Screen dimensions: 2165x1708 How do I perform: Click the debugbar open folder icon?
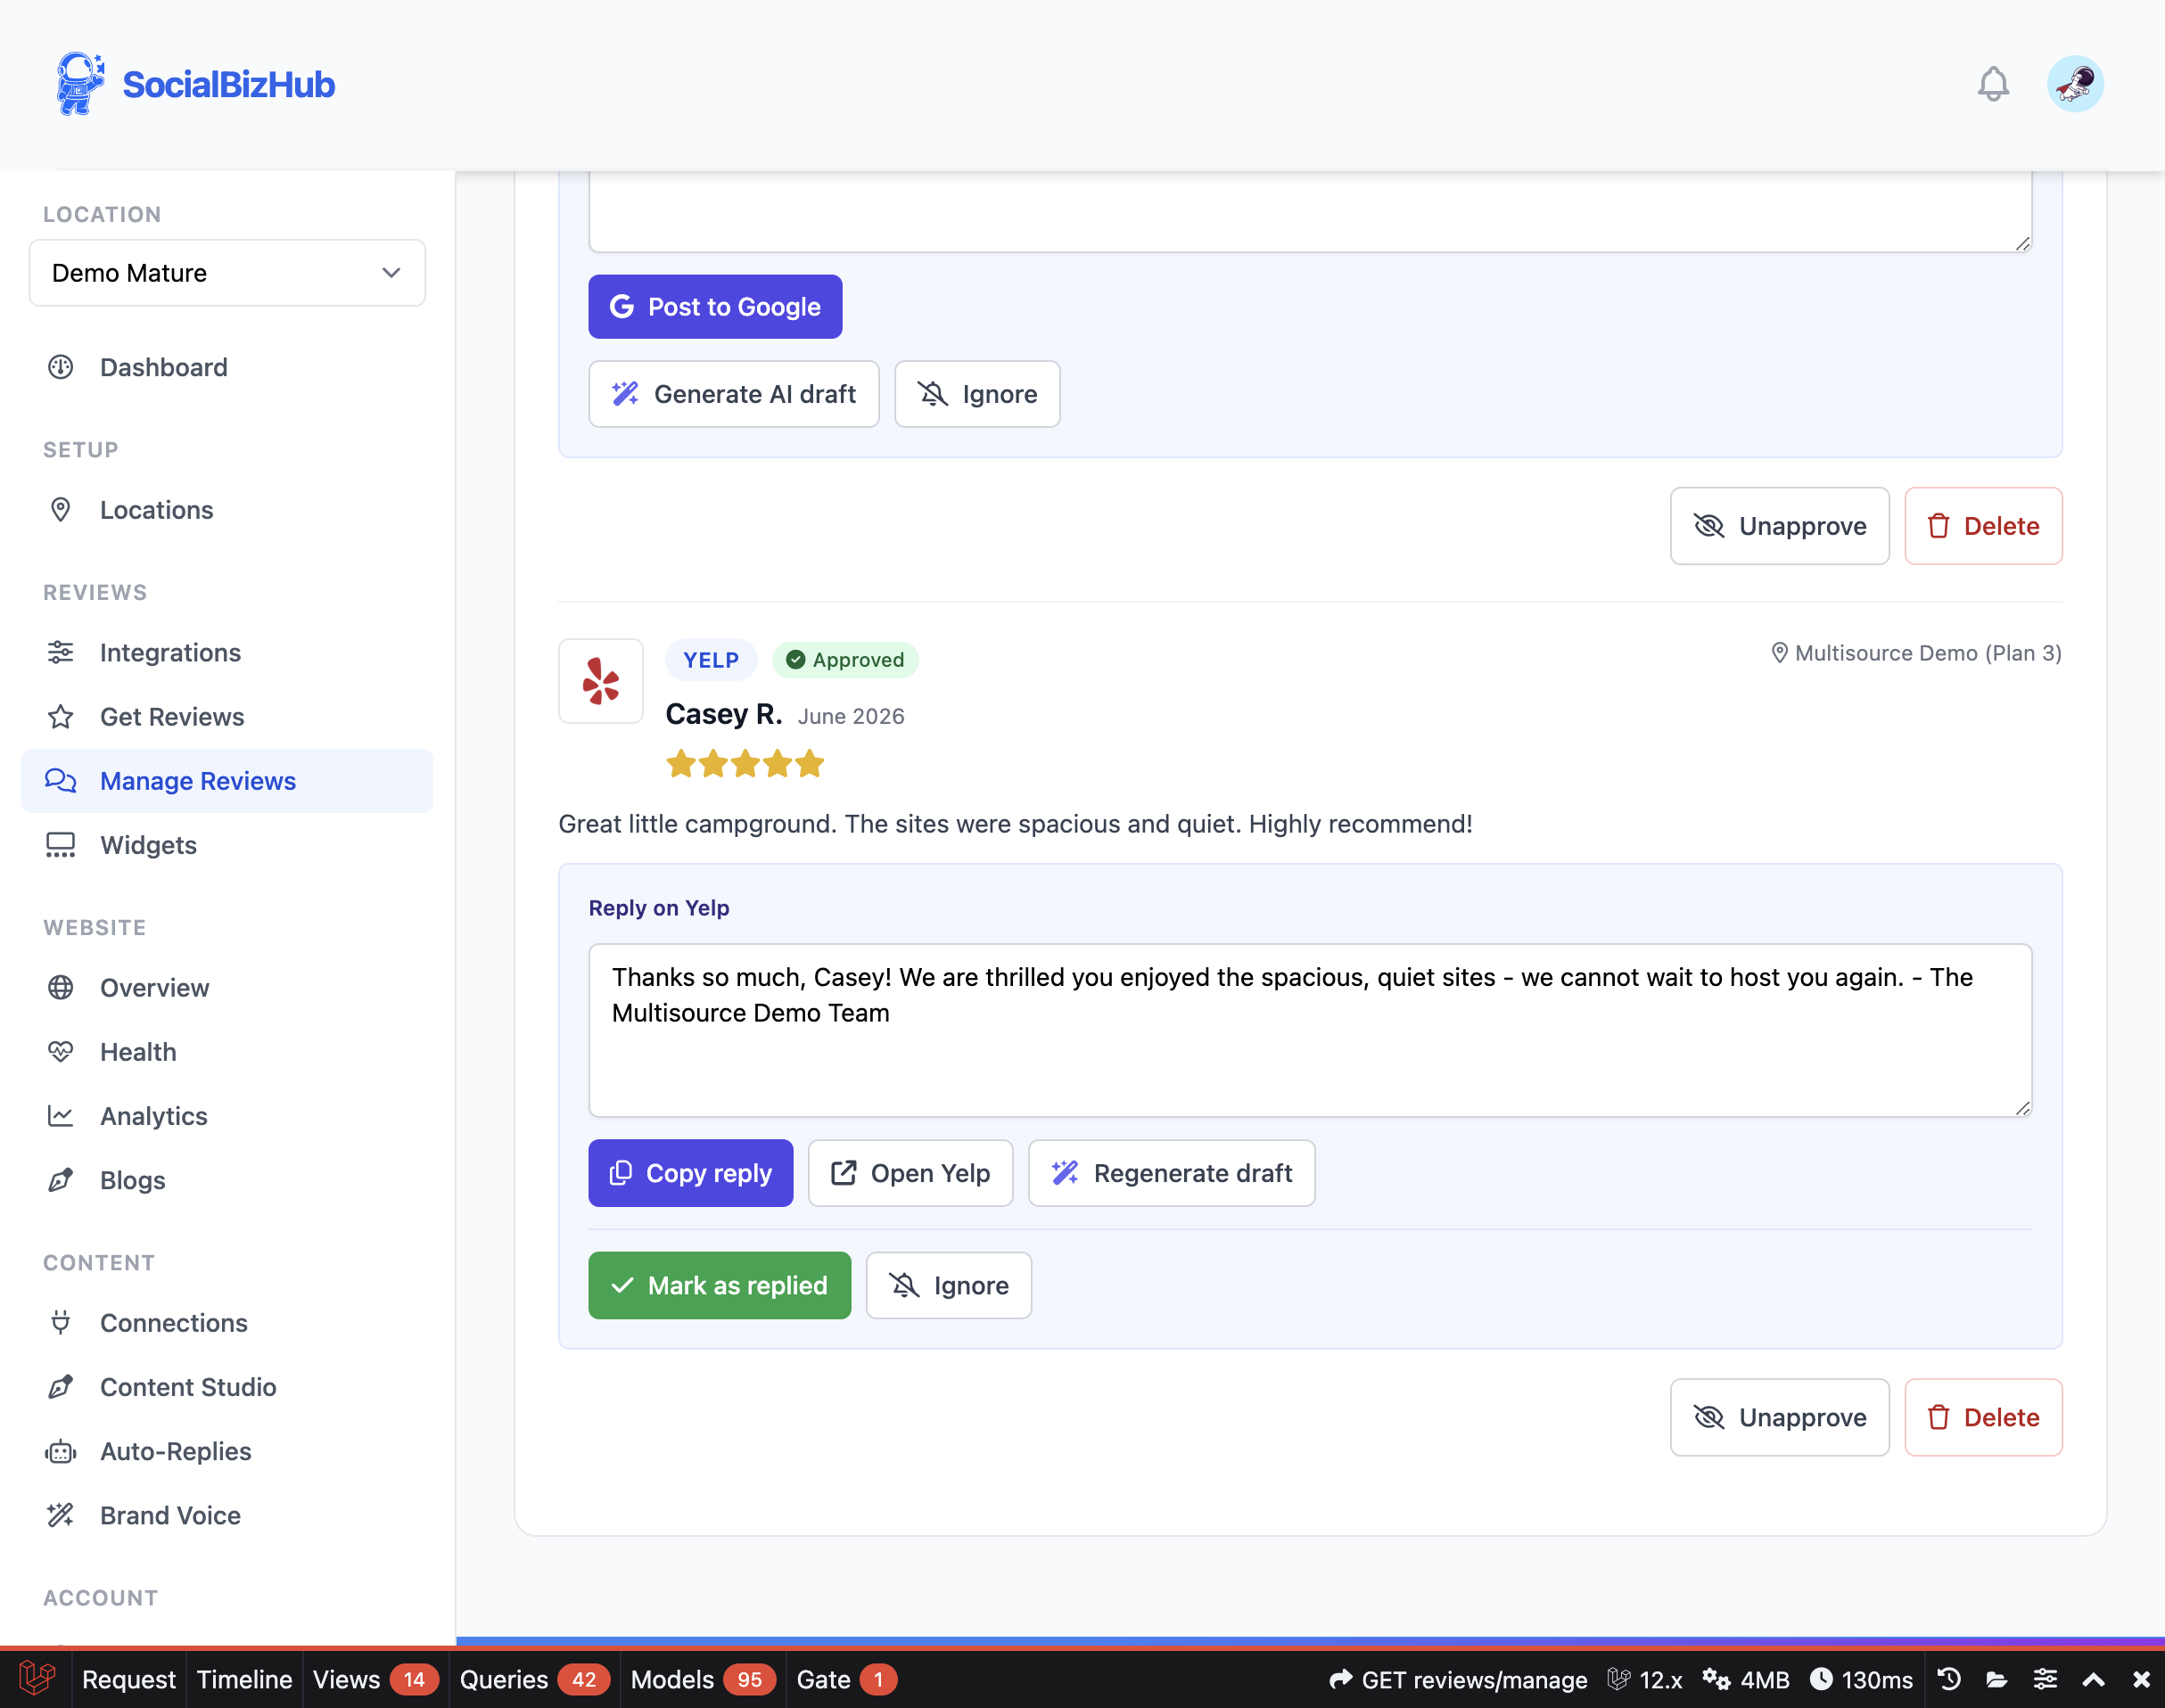[x=1997, y=1680]
